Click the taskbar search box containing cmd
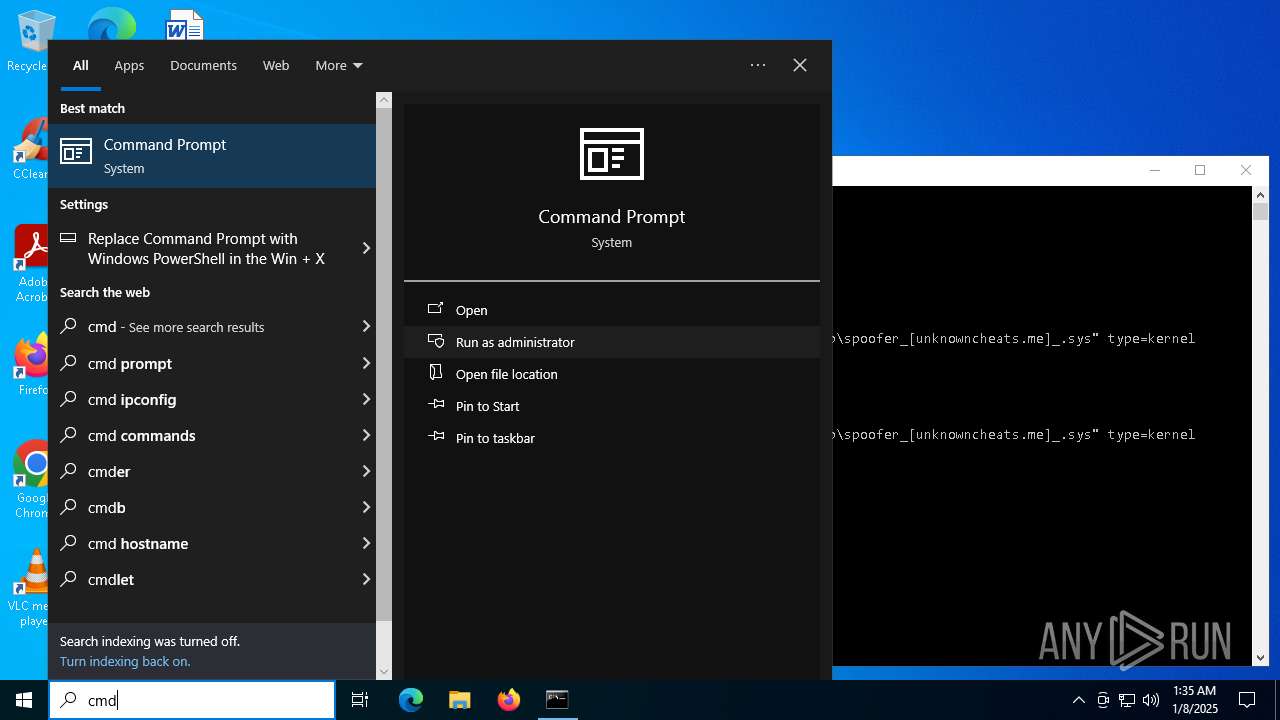Image resolution: width=1280 pixels, height=720 pixels. point(192,700)
